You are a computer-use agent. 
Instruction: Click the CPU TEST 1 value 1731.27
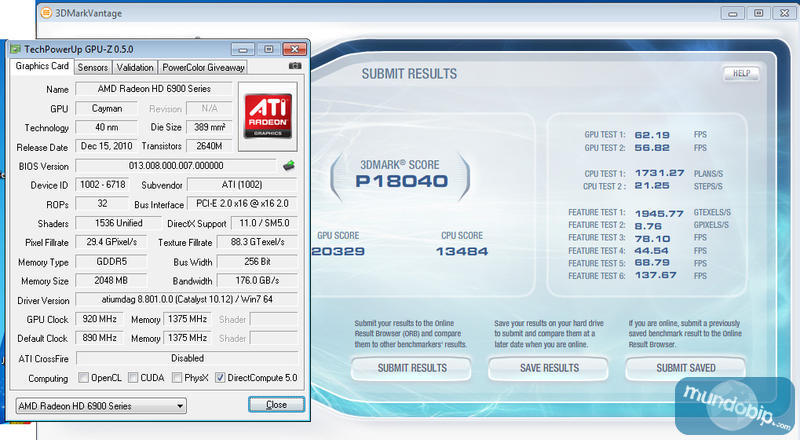click(x=660, y=173)
